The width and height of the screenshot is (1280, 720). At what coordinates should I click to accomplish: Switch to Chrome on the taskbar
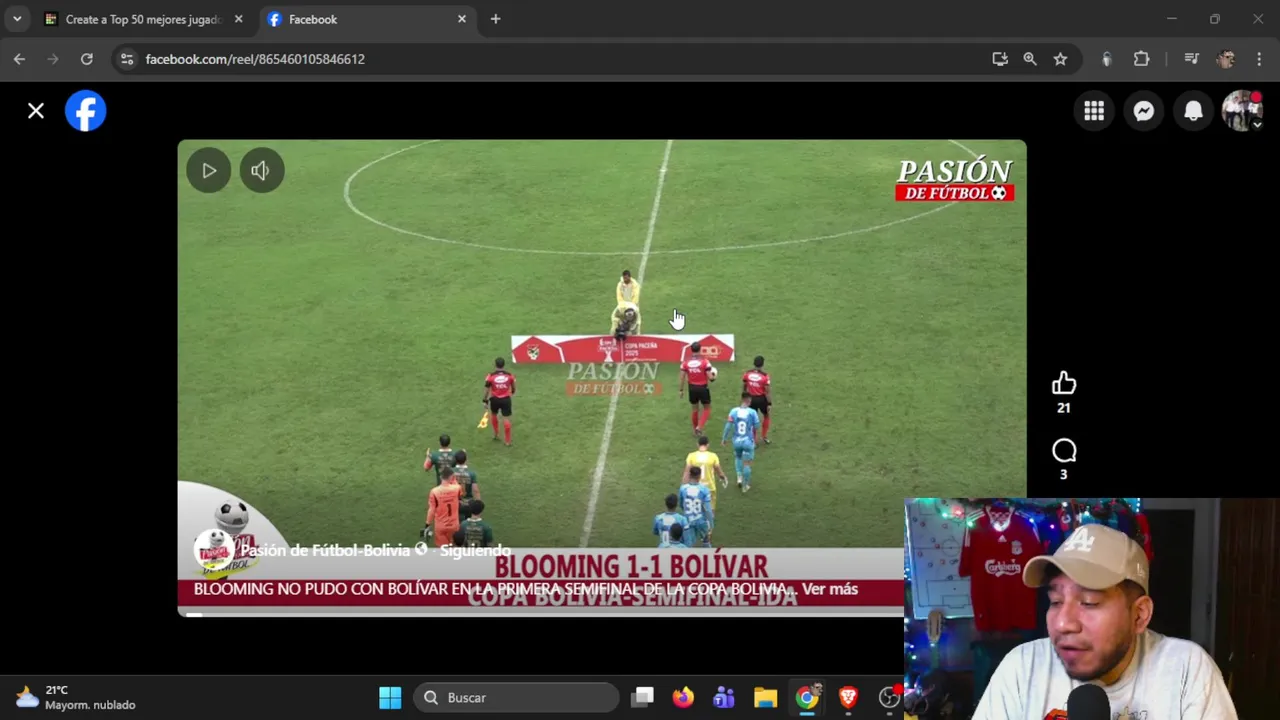click(807, 698)
